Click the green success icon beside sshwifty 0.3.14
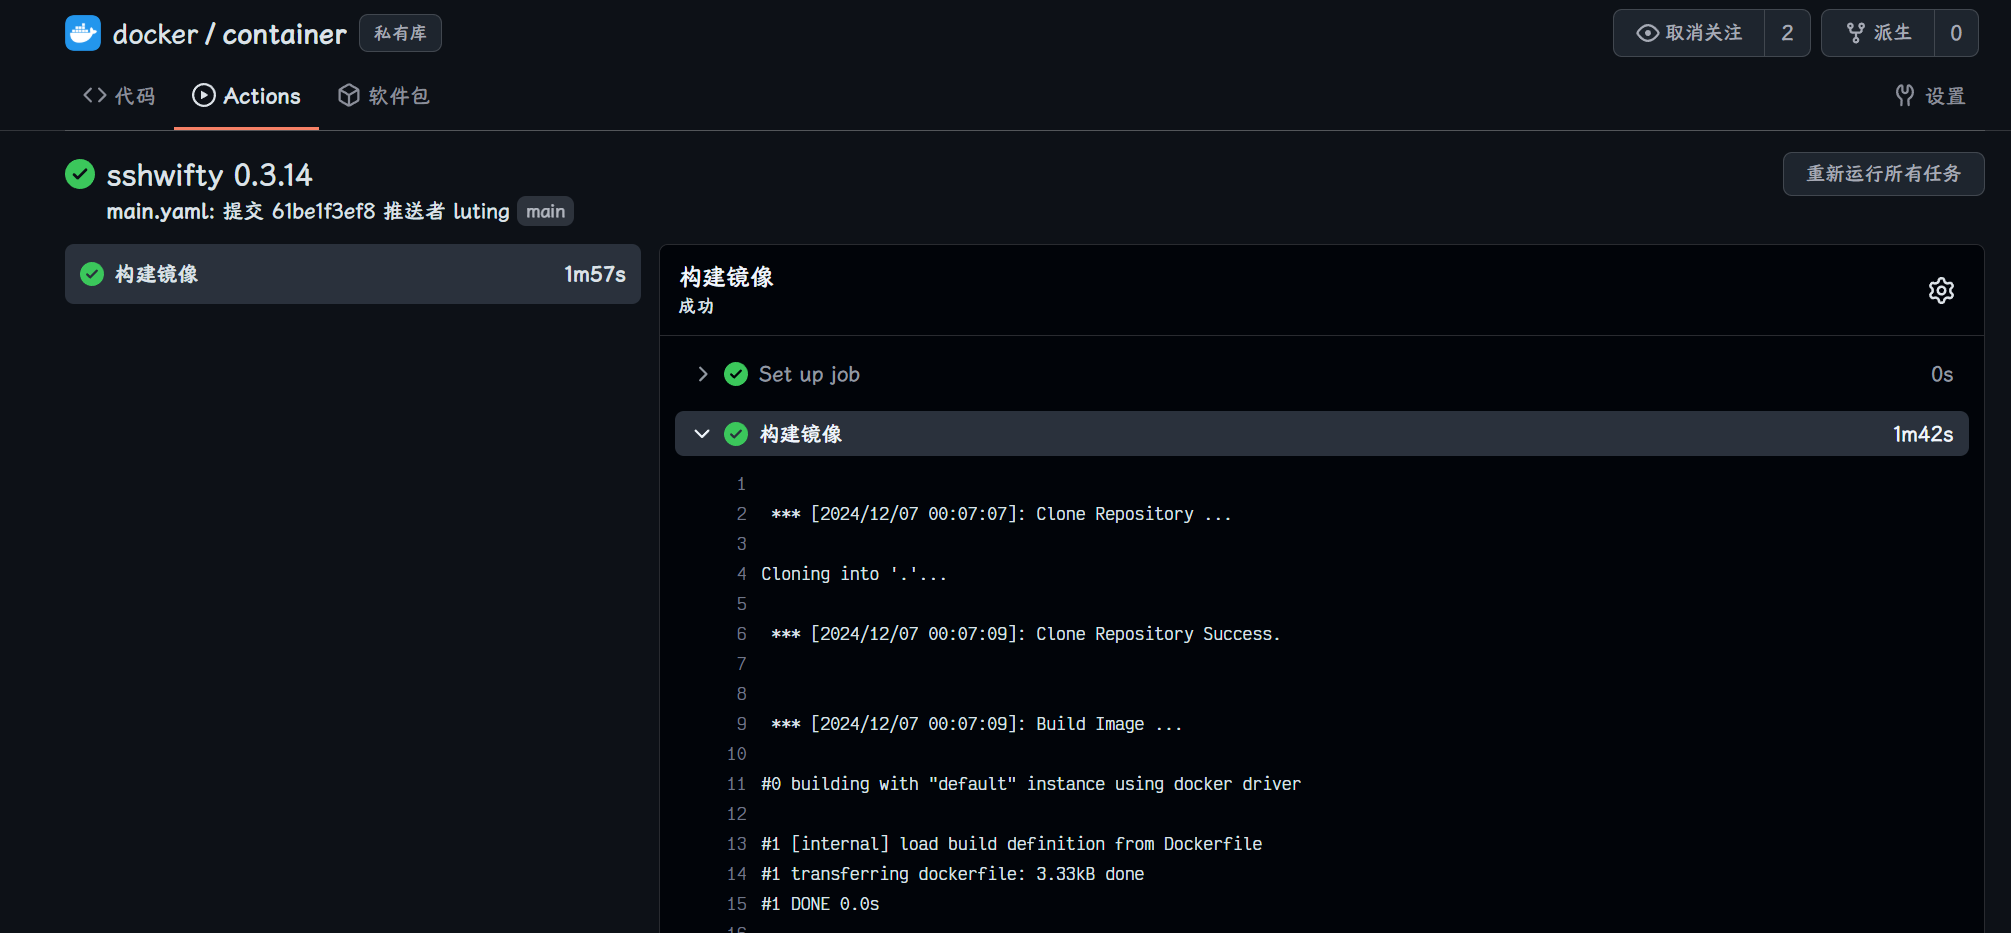 coord(80,174)
